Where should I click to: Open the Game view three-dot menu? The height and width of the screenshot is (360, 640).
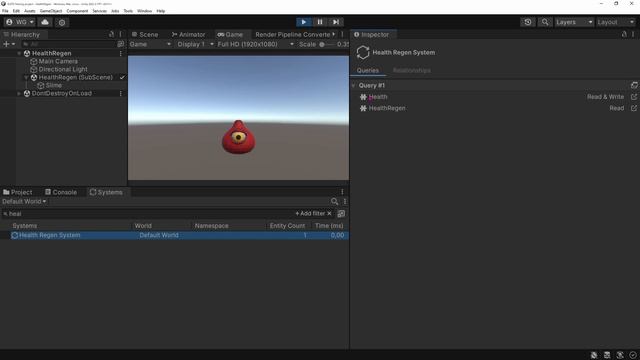[x=342, y=34]
